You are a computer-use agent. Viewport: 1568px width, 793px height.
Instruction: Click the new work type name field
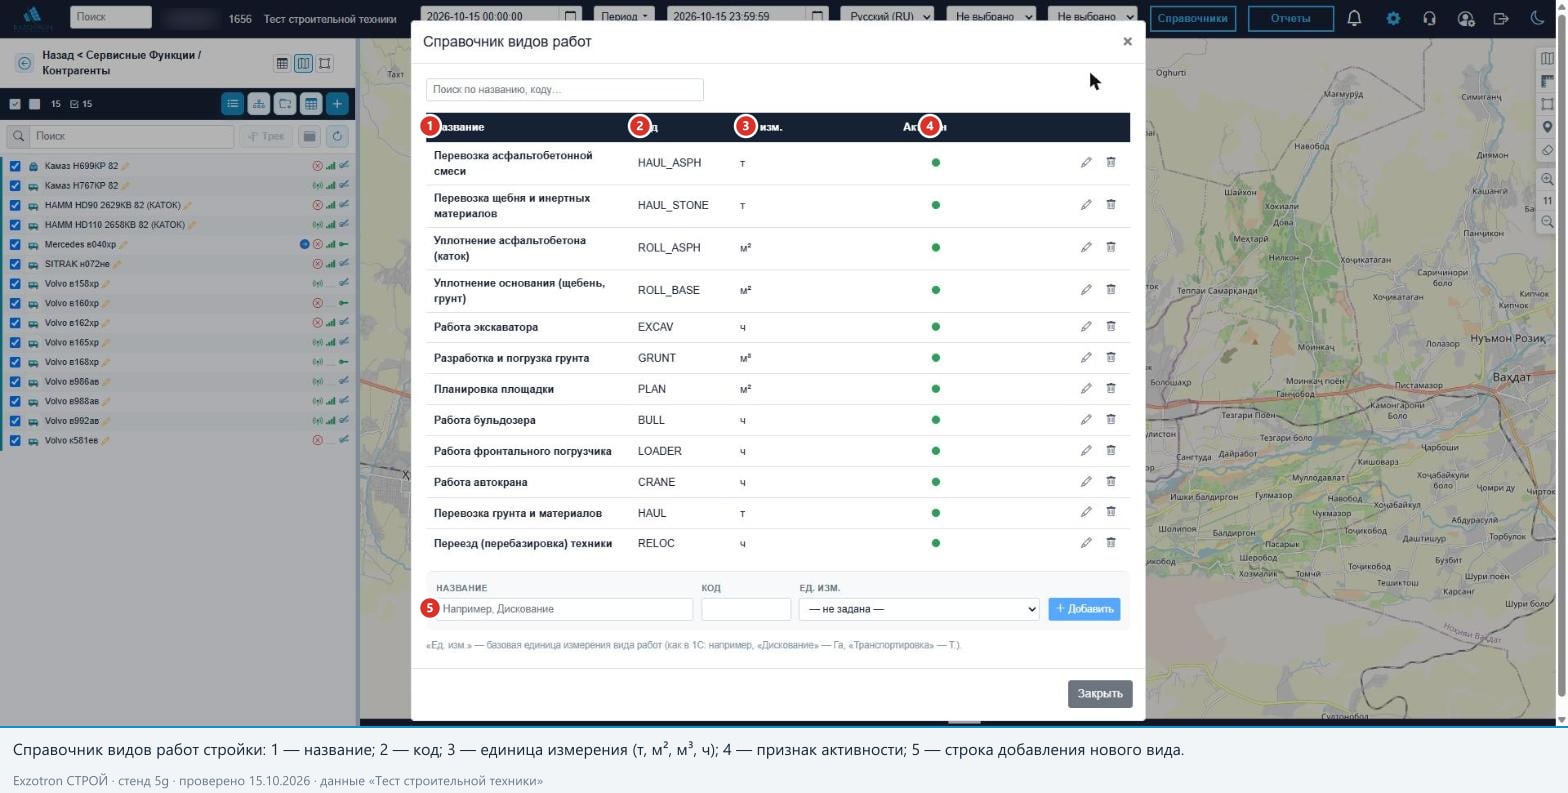click(x=565, y=609)
